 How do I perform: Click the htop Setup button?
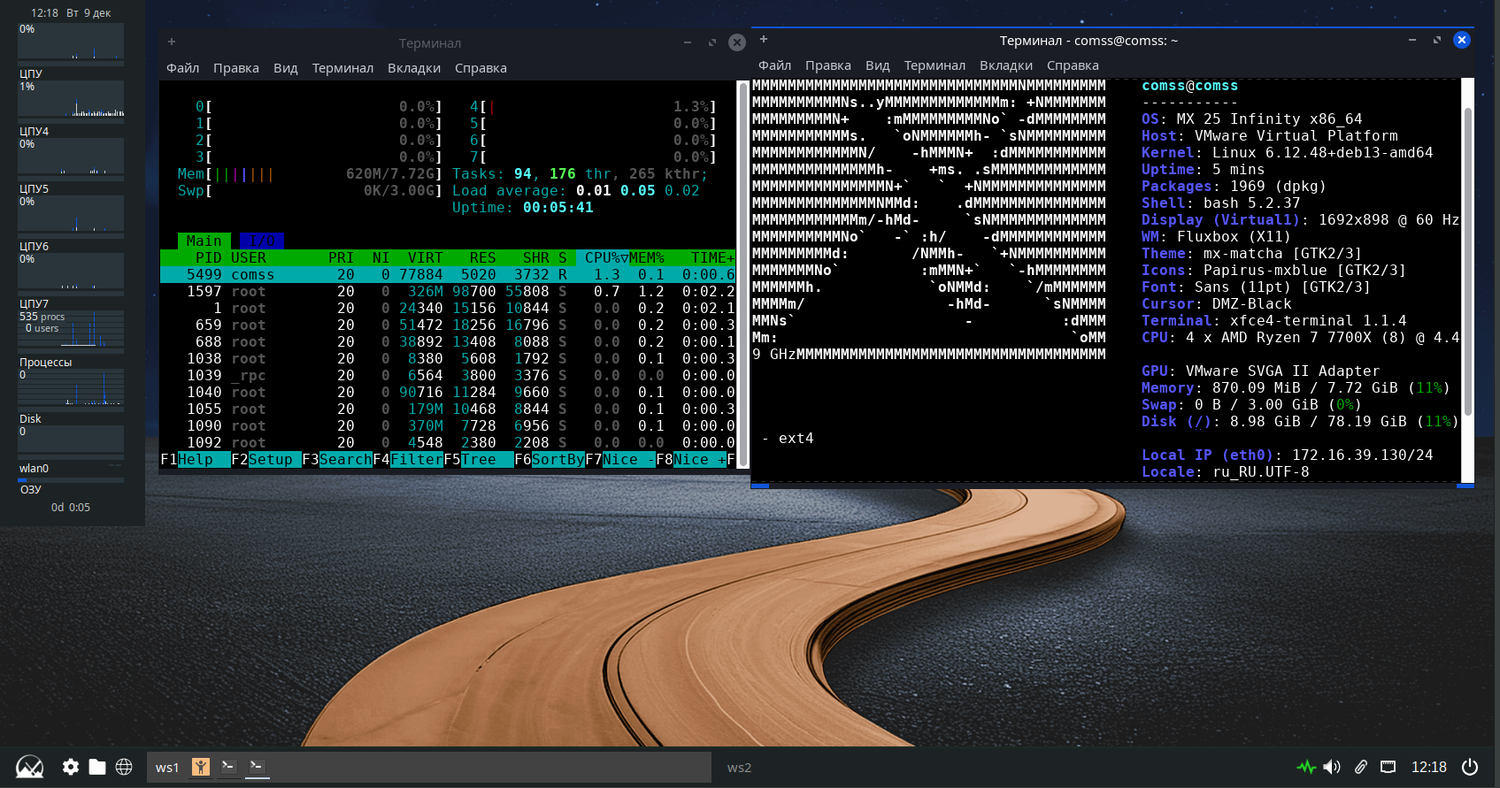[271, 460]
